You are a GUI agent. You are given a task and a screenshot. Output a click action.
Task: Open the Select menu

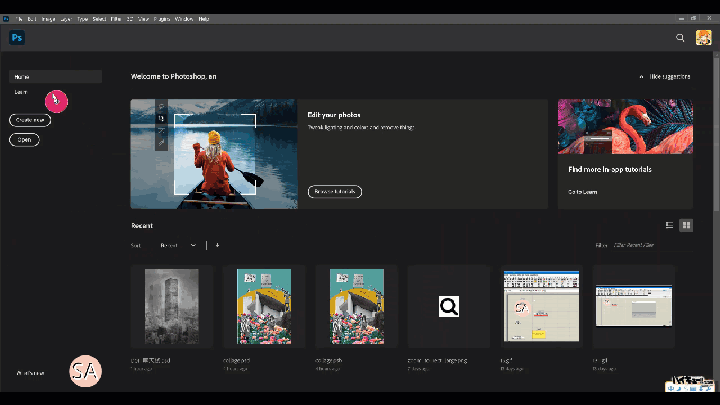point(99,19)
